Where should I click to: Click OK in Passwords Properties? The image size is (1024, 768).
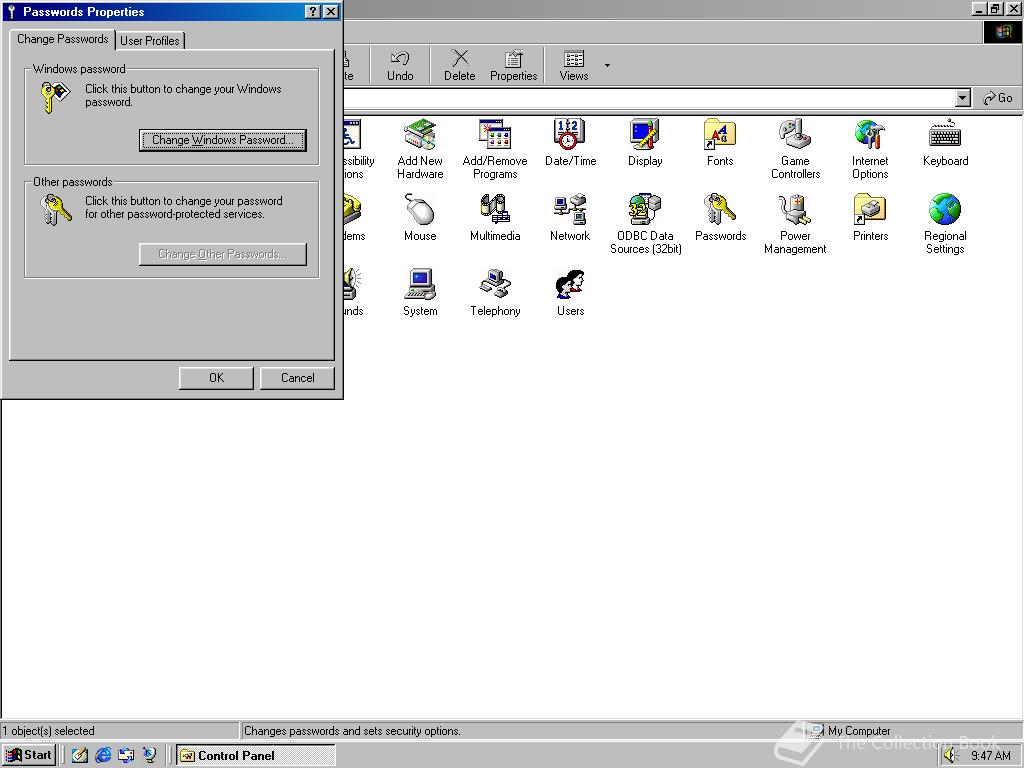point(216,377)
